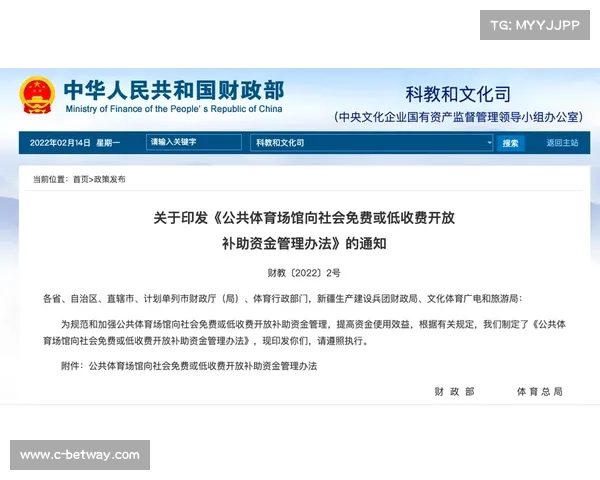Click the document number 财教〔2022〕2号
600x480 pixels.
tap(304, 273)
